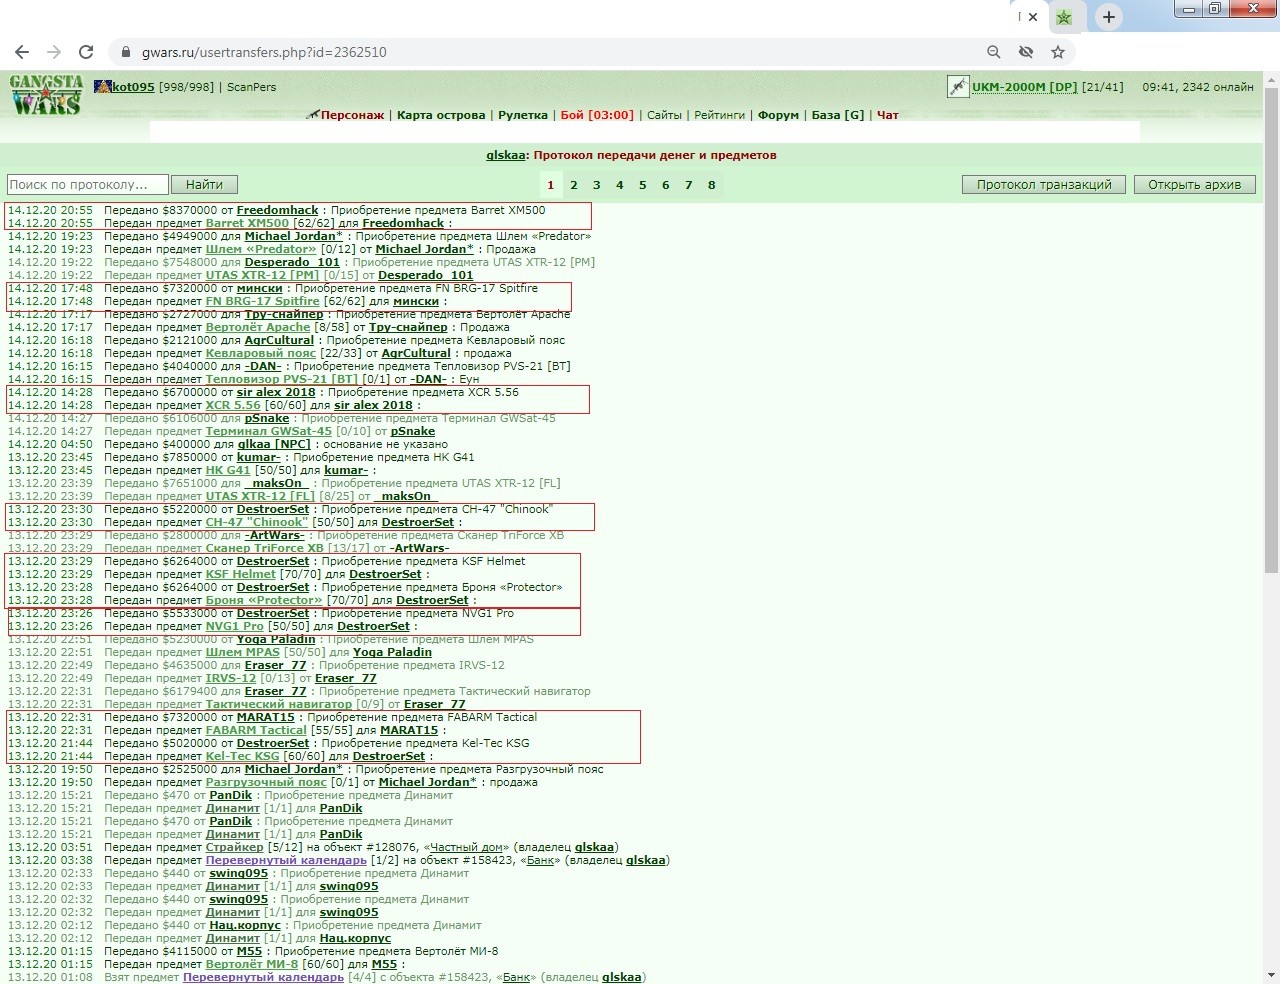The height and width of the screenshot is (984, 1280).
Task: Click the crossed-eye tracking icon in address bar
Action: [x=1026, y=52]
